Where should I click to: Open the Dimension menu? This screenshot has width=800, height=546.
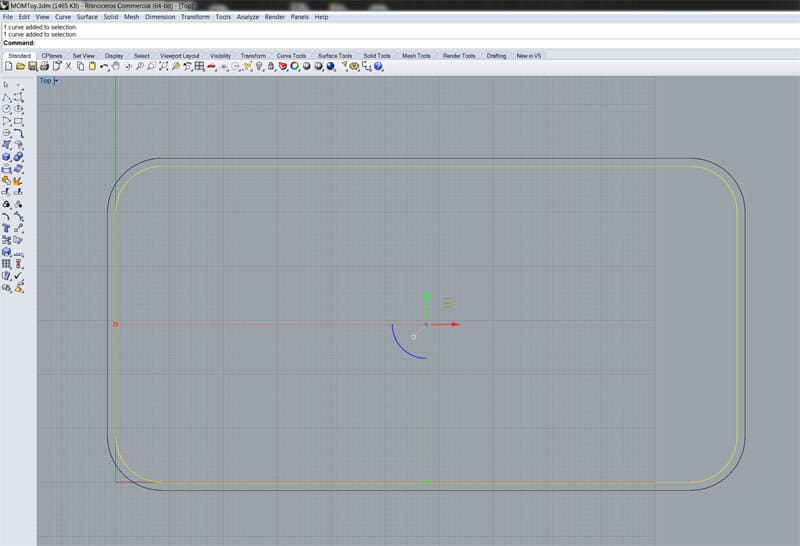pos(160,17)
